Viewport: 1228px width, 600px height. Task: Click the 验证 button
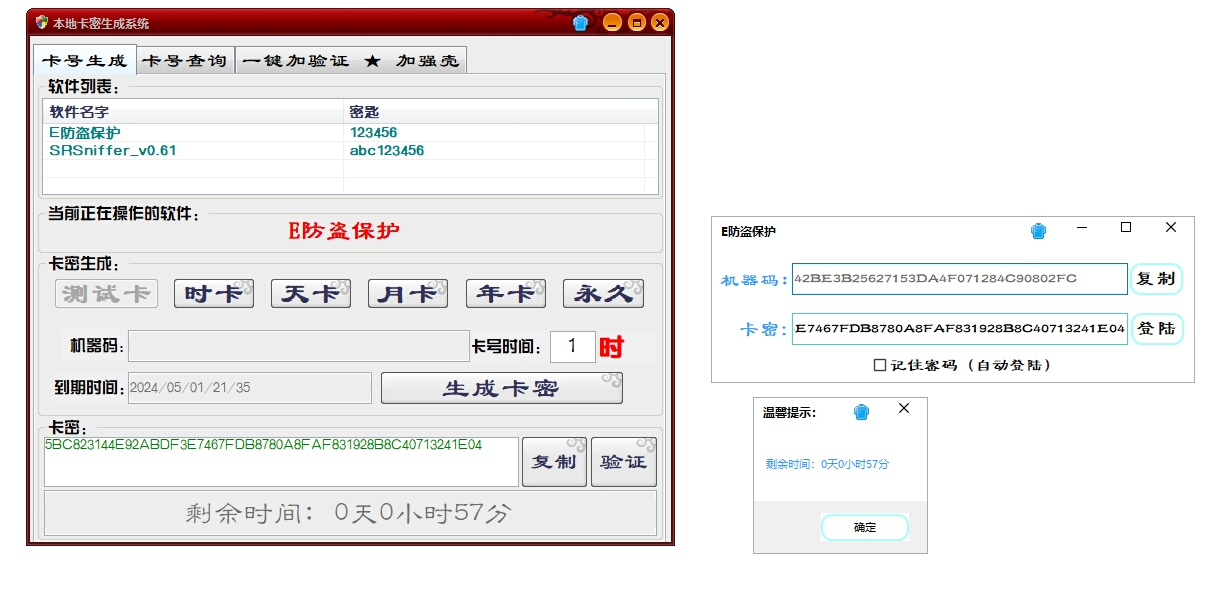[624, 462]
